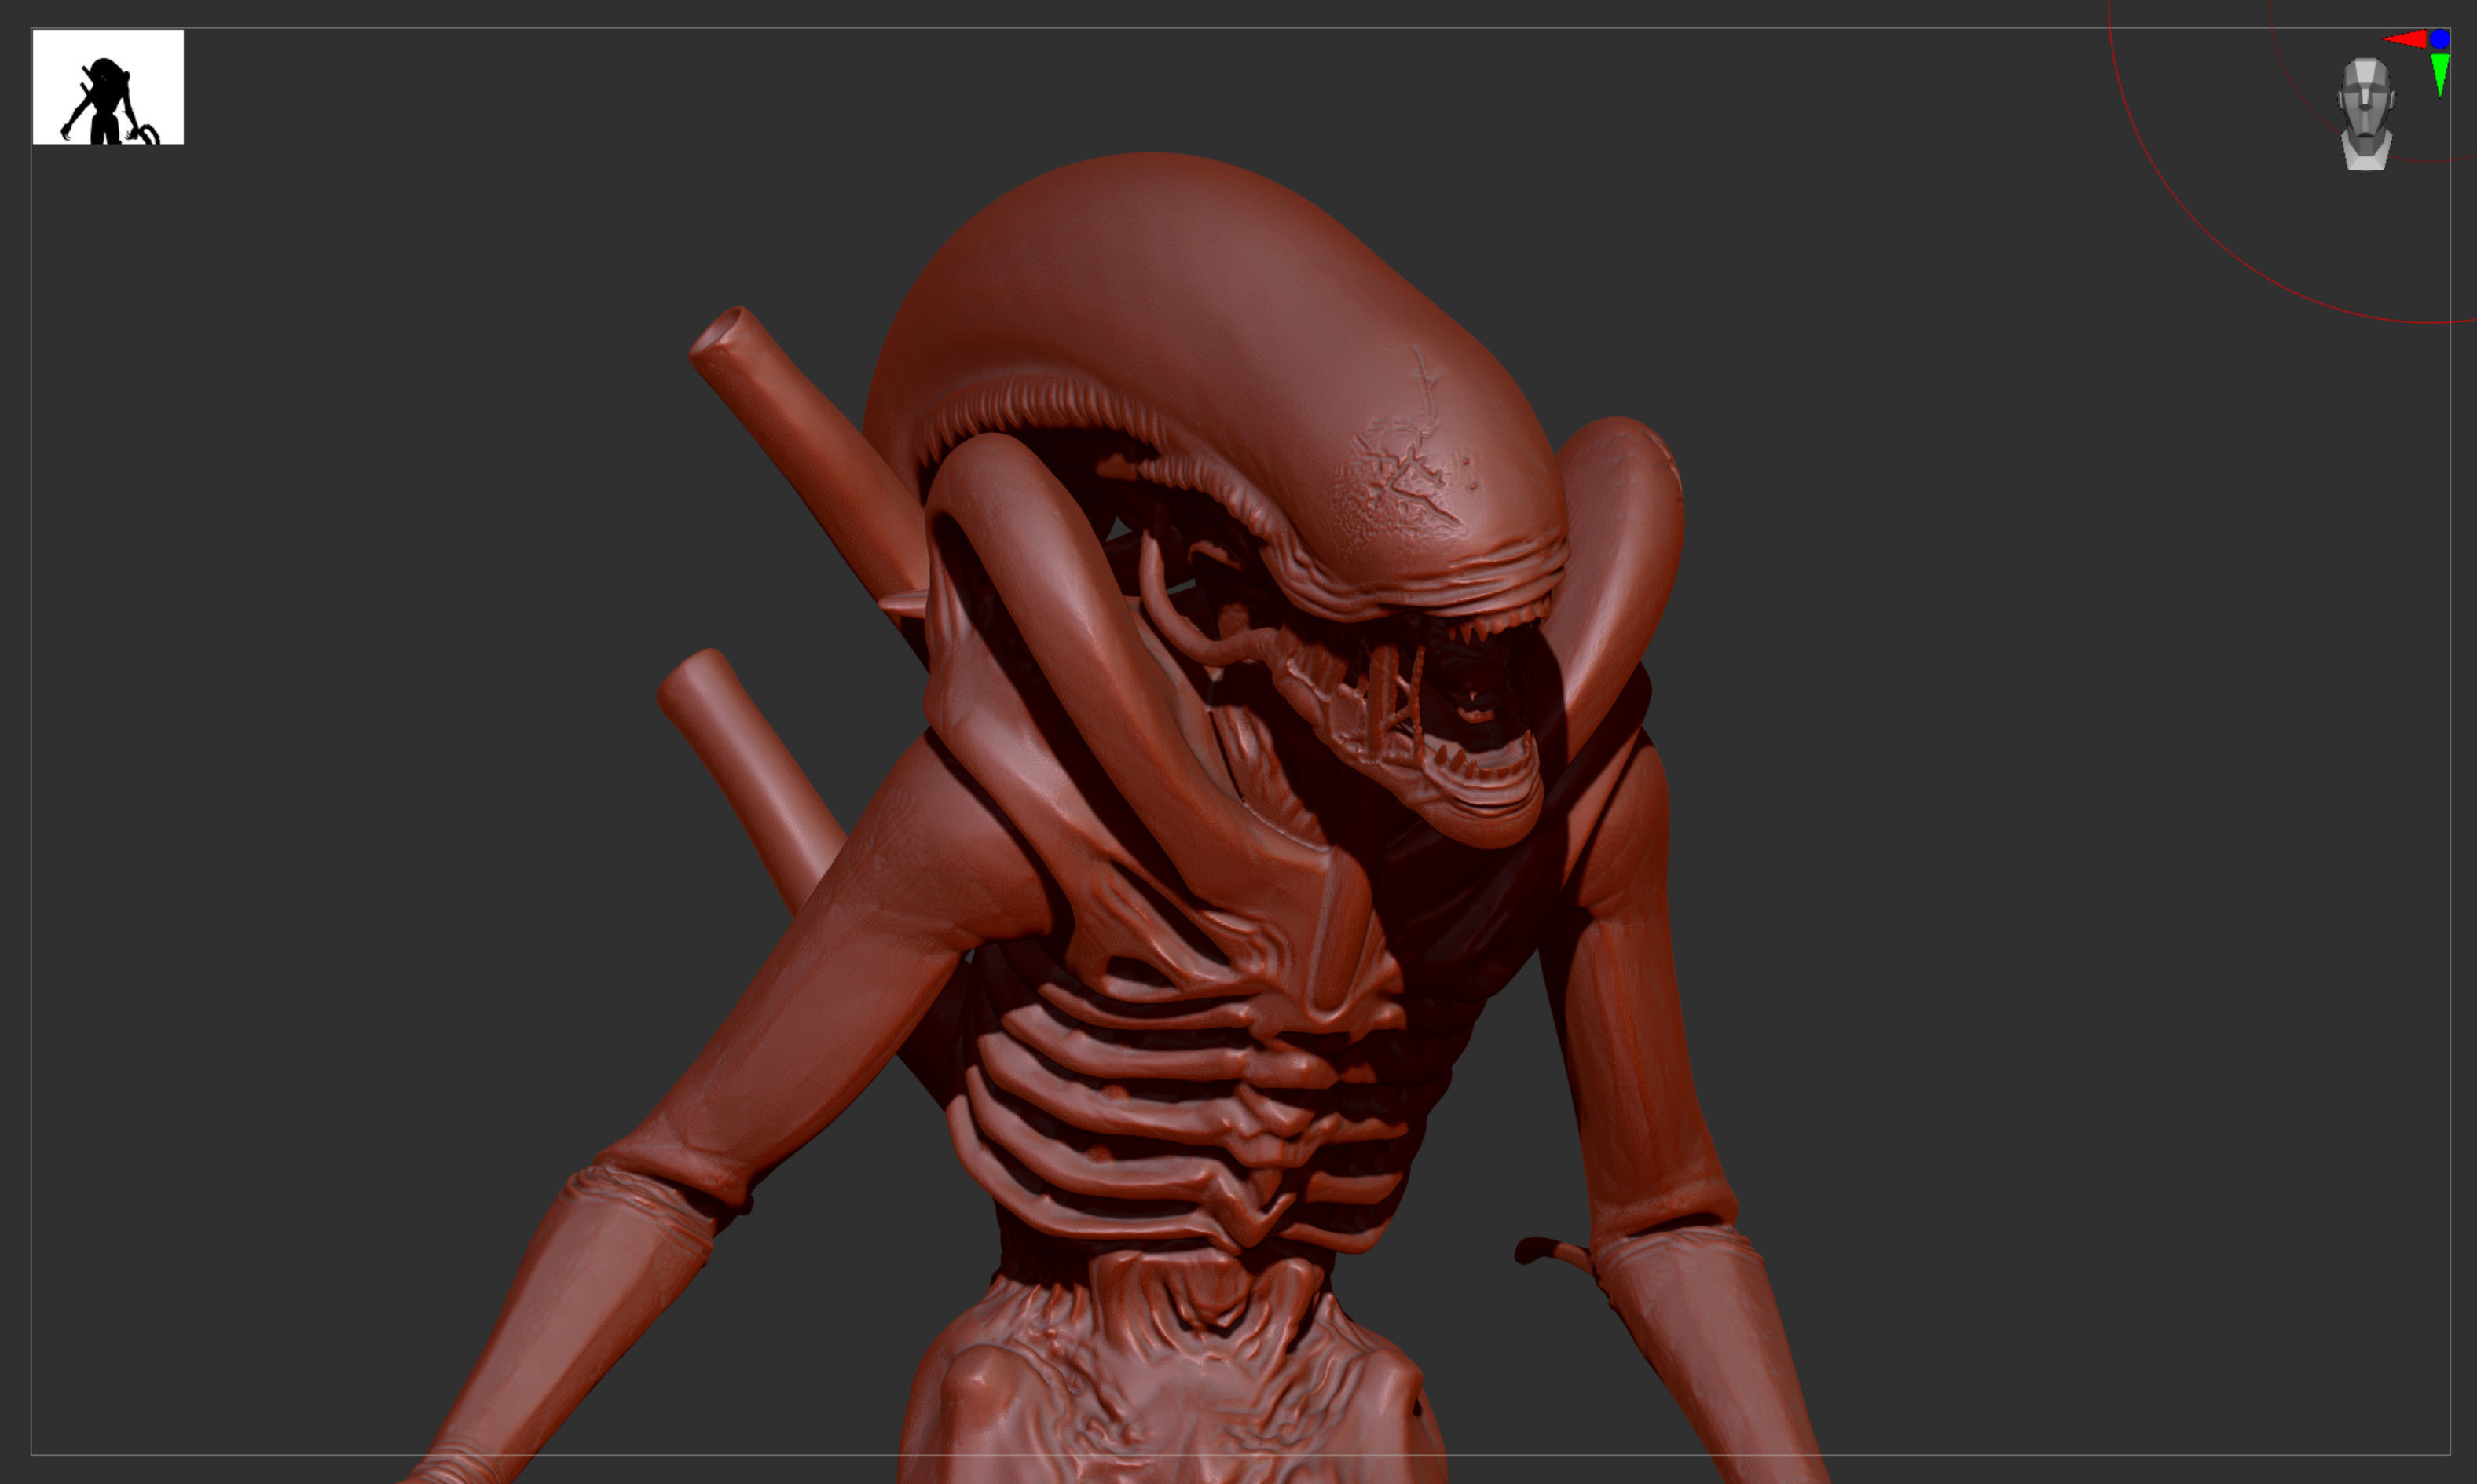Screen dimensions: 2477x1484
Task: Click the green Y-axis cone
Action: pyautogui.click(x=2440, y=75)
